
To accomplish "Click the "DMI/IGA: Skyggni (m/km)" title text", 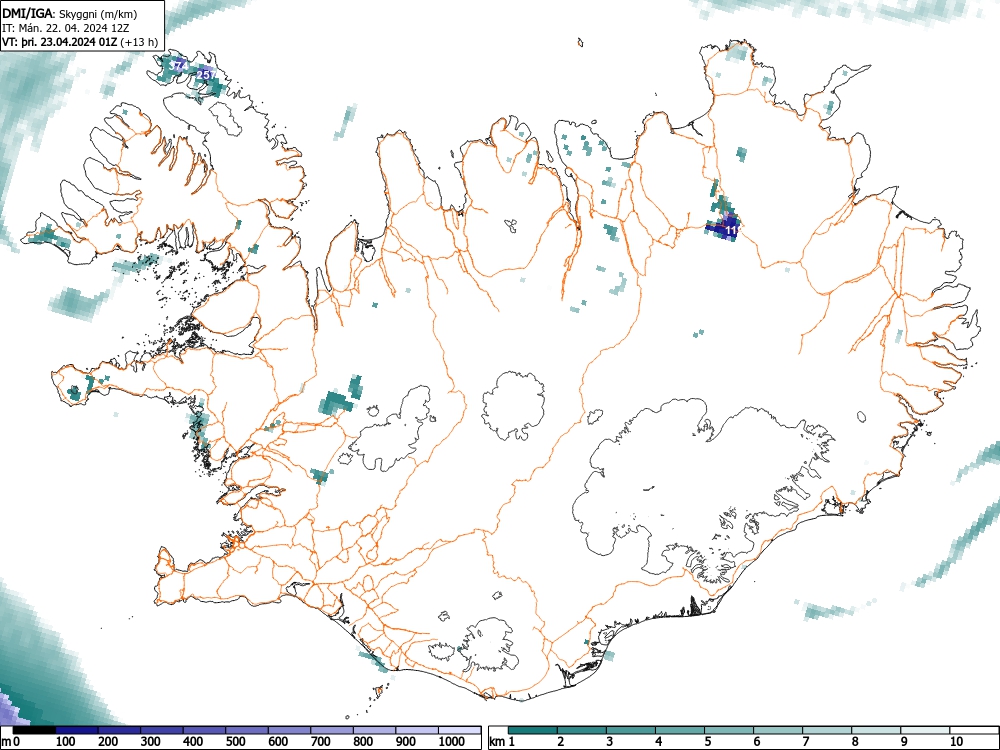I will 70,13.
